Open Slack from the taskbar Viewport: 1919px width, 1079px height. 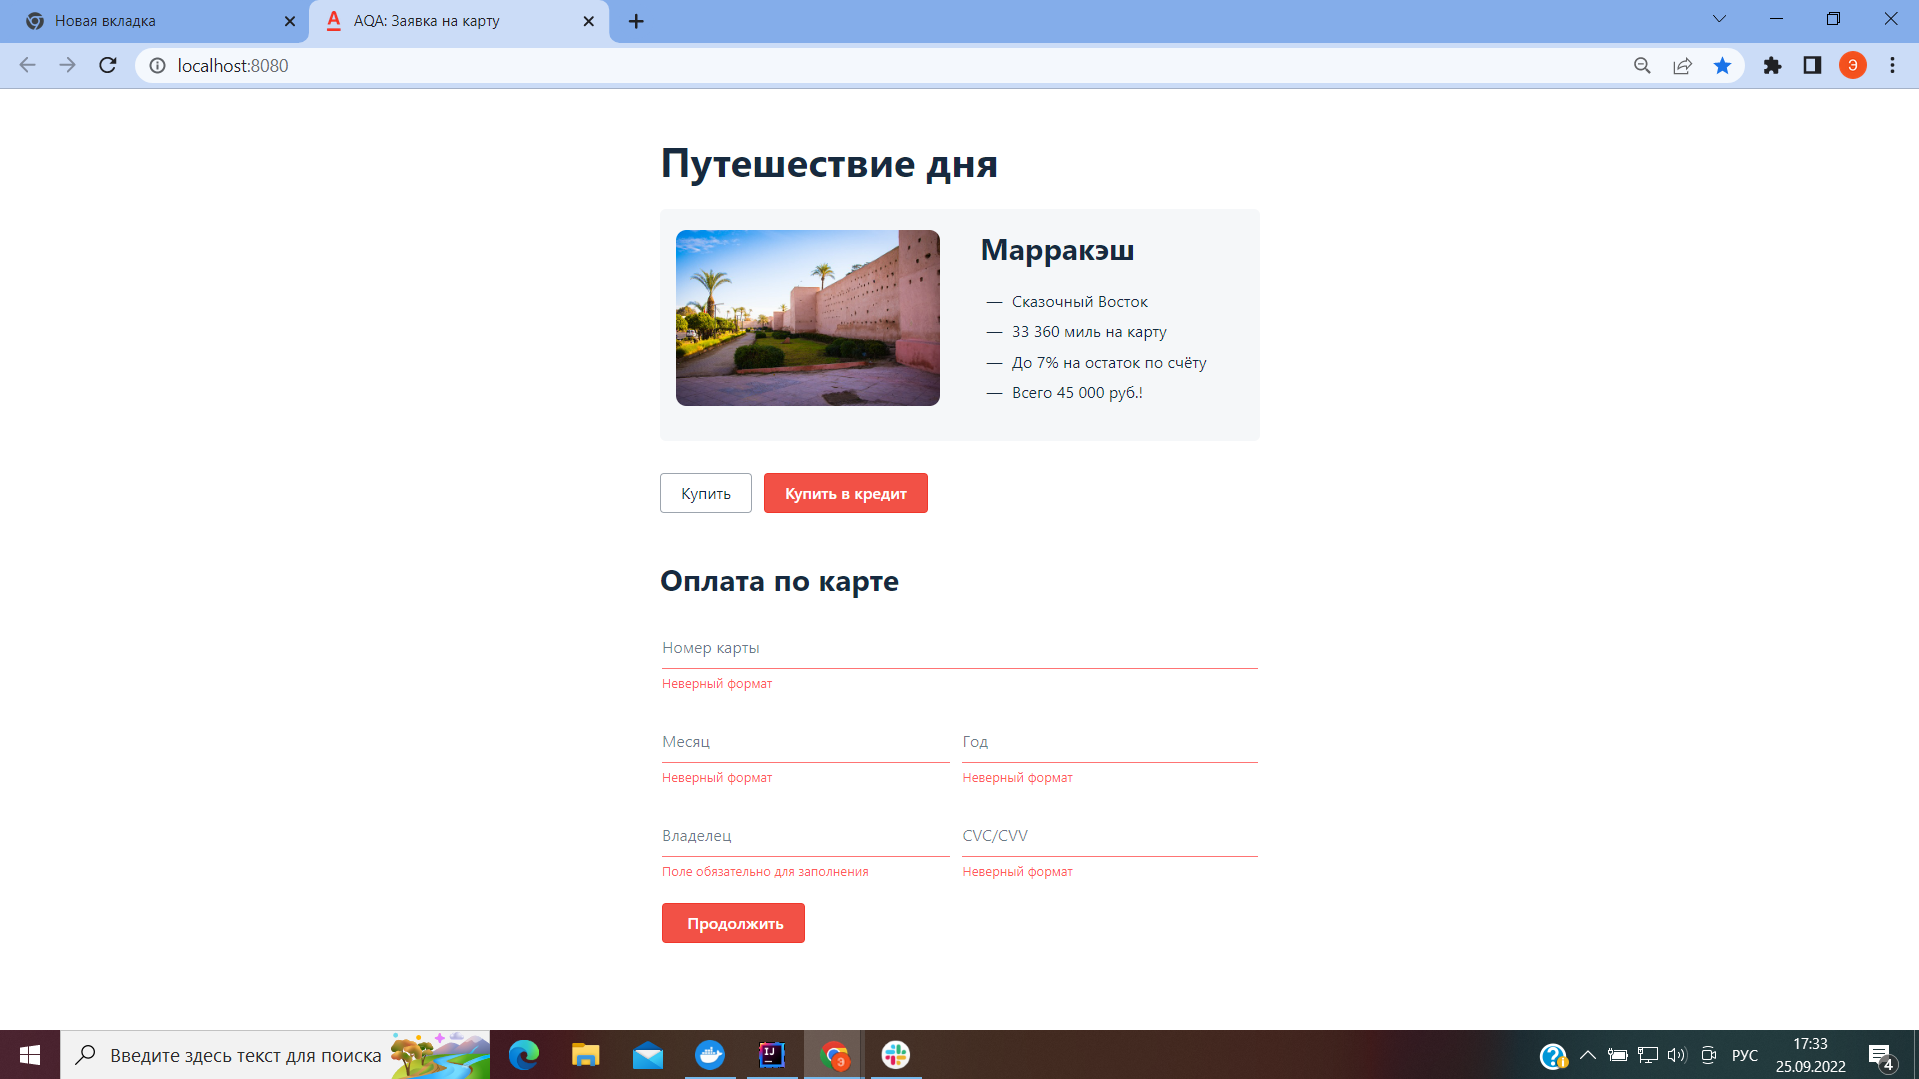(x=895, y=1055)
